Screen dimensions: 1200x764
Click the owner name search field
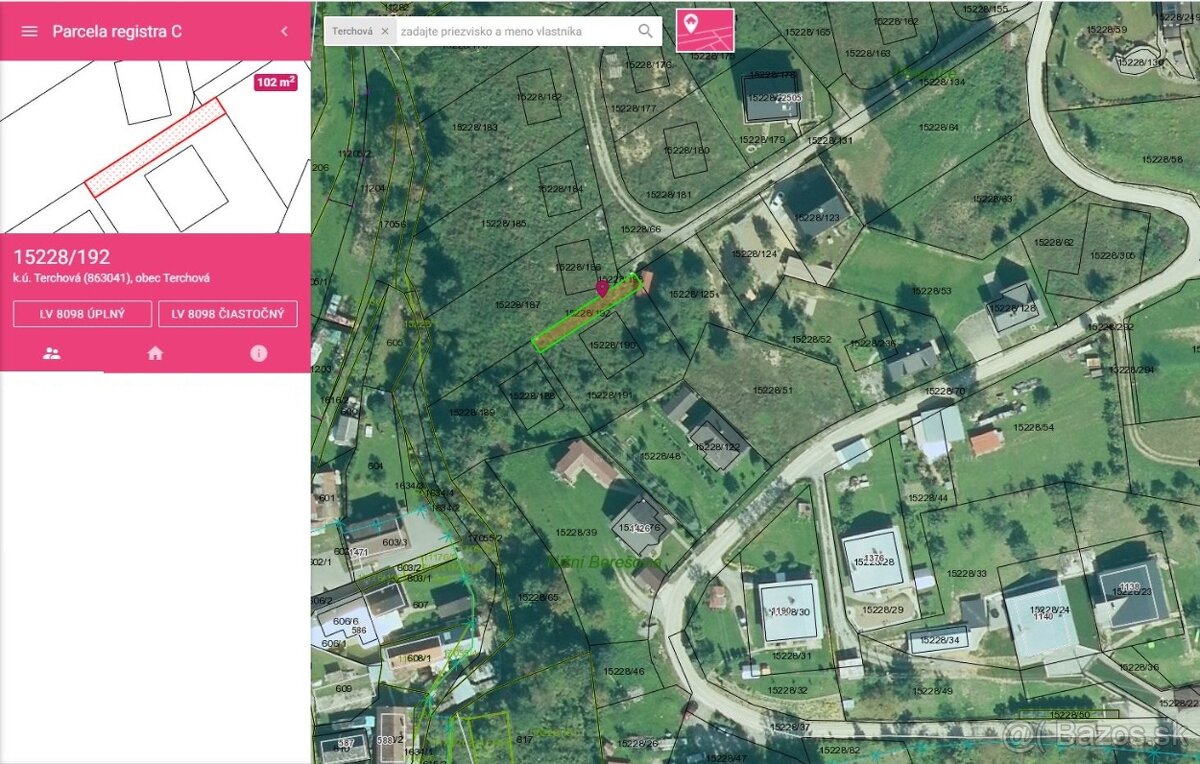click(515, 31)
